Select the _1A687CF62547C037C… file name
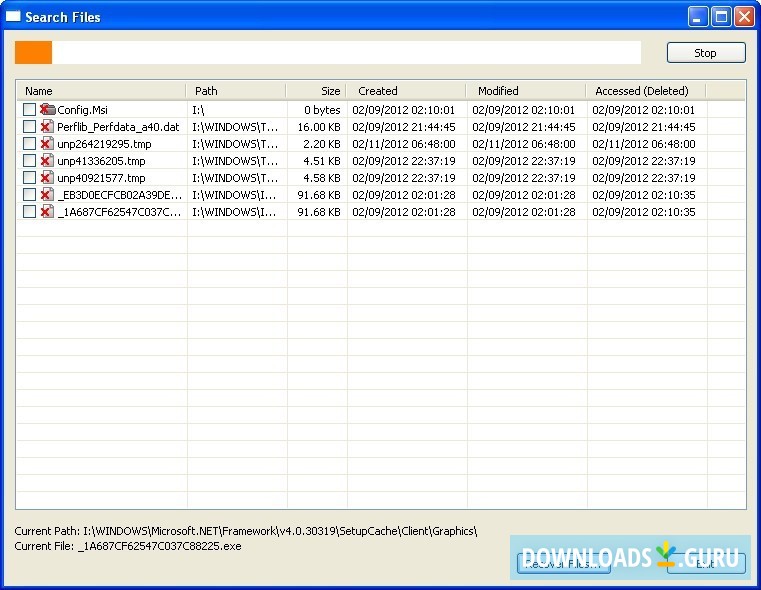 119,212
